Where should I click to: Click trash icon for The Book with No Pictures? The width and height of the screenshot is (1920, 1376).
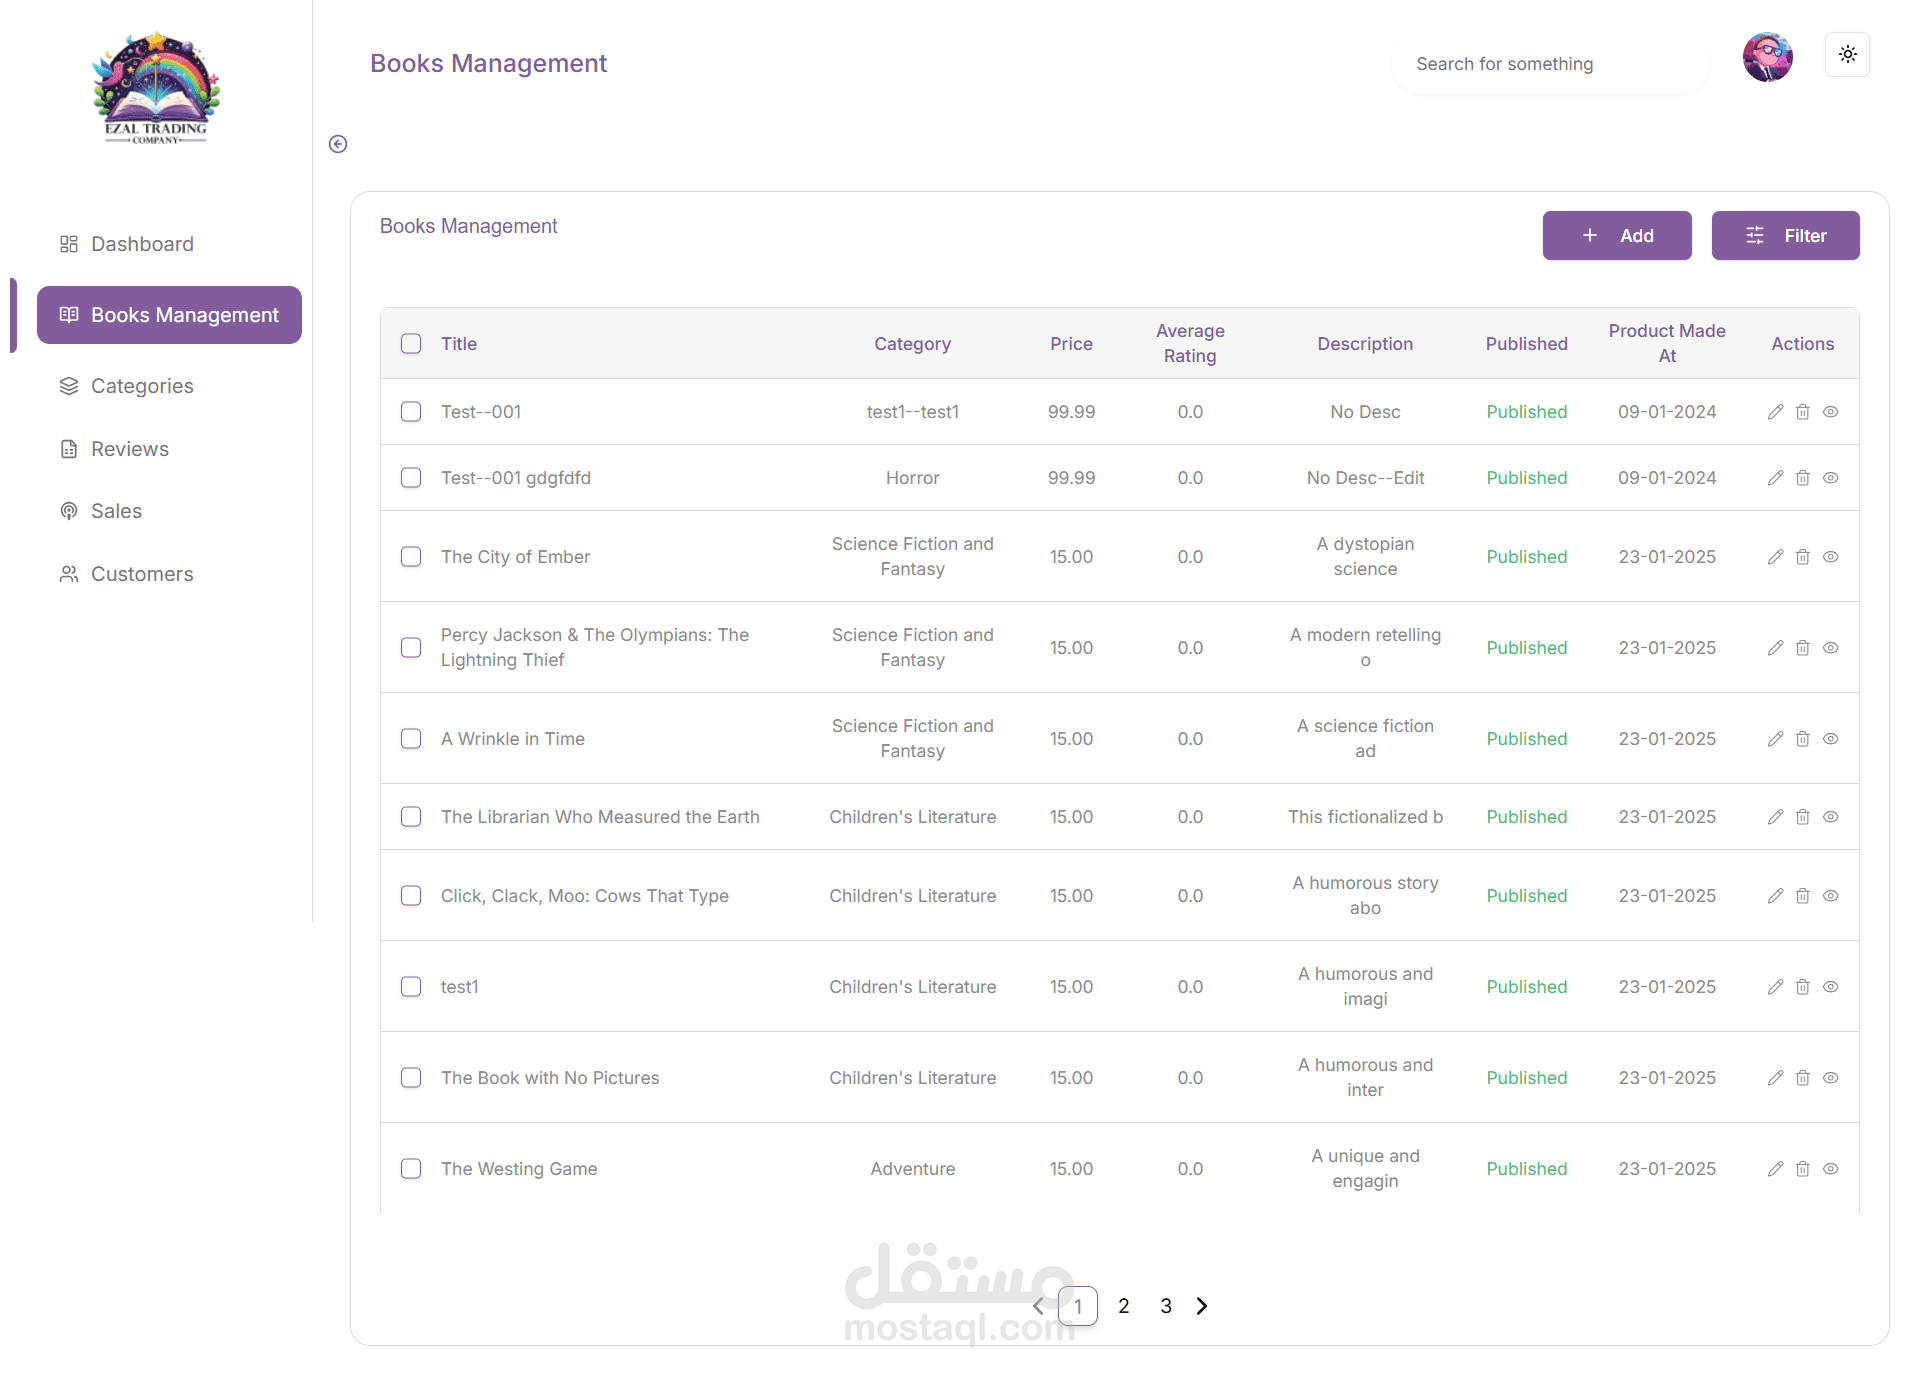pos(1802,1078)
